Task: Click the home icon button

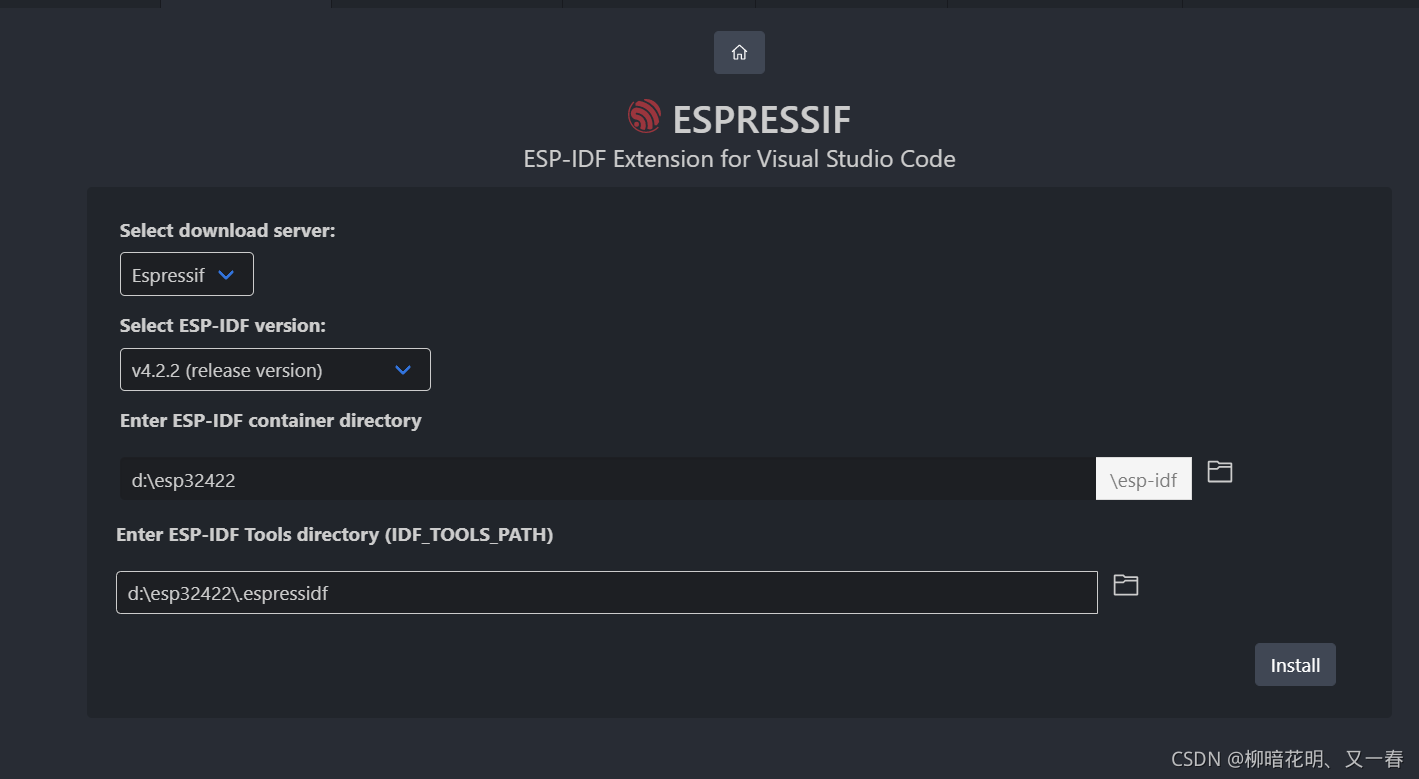Action: (x=739, y=52)
